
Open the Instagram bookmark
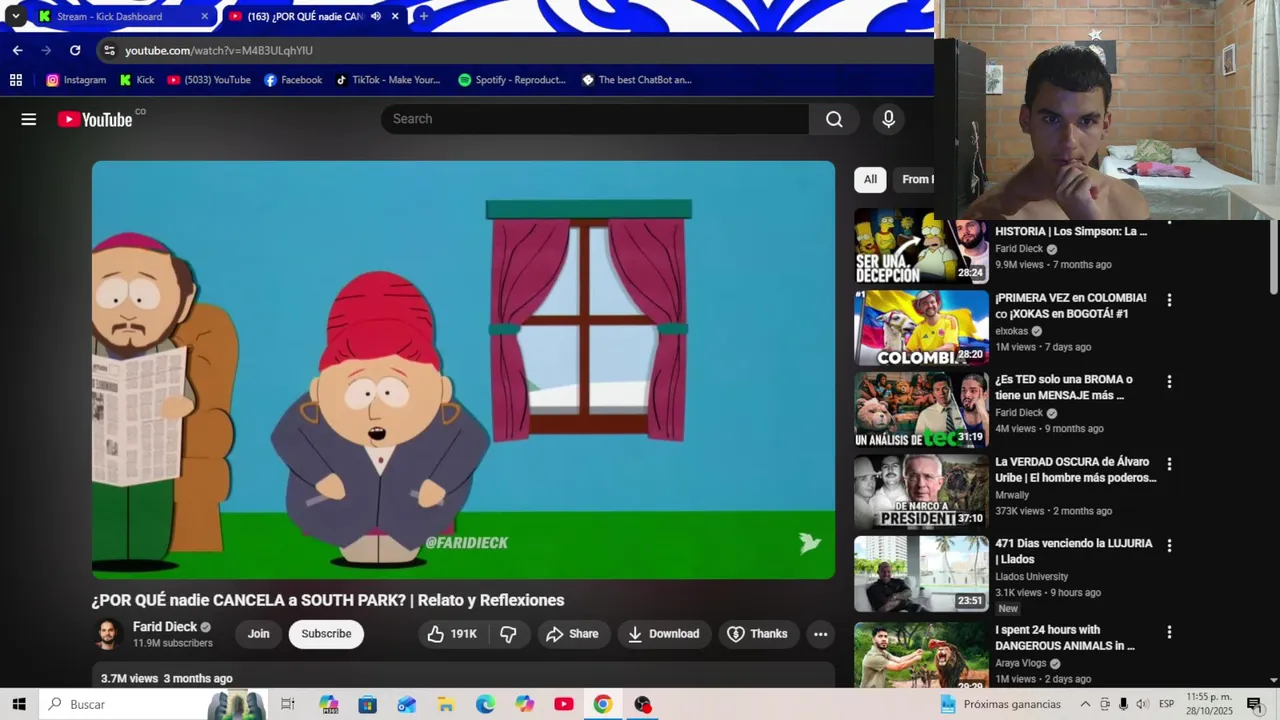[76, 80]
